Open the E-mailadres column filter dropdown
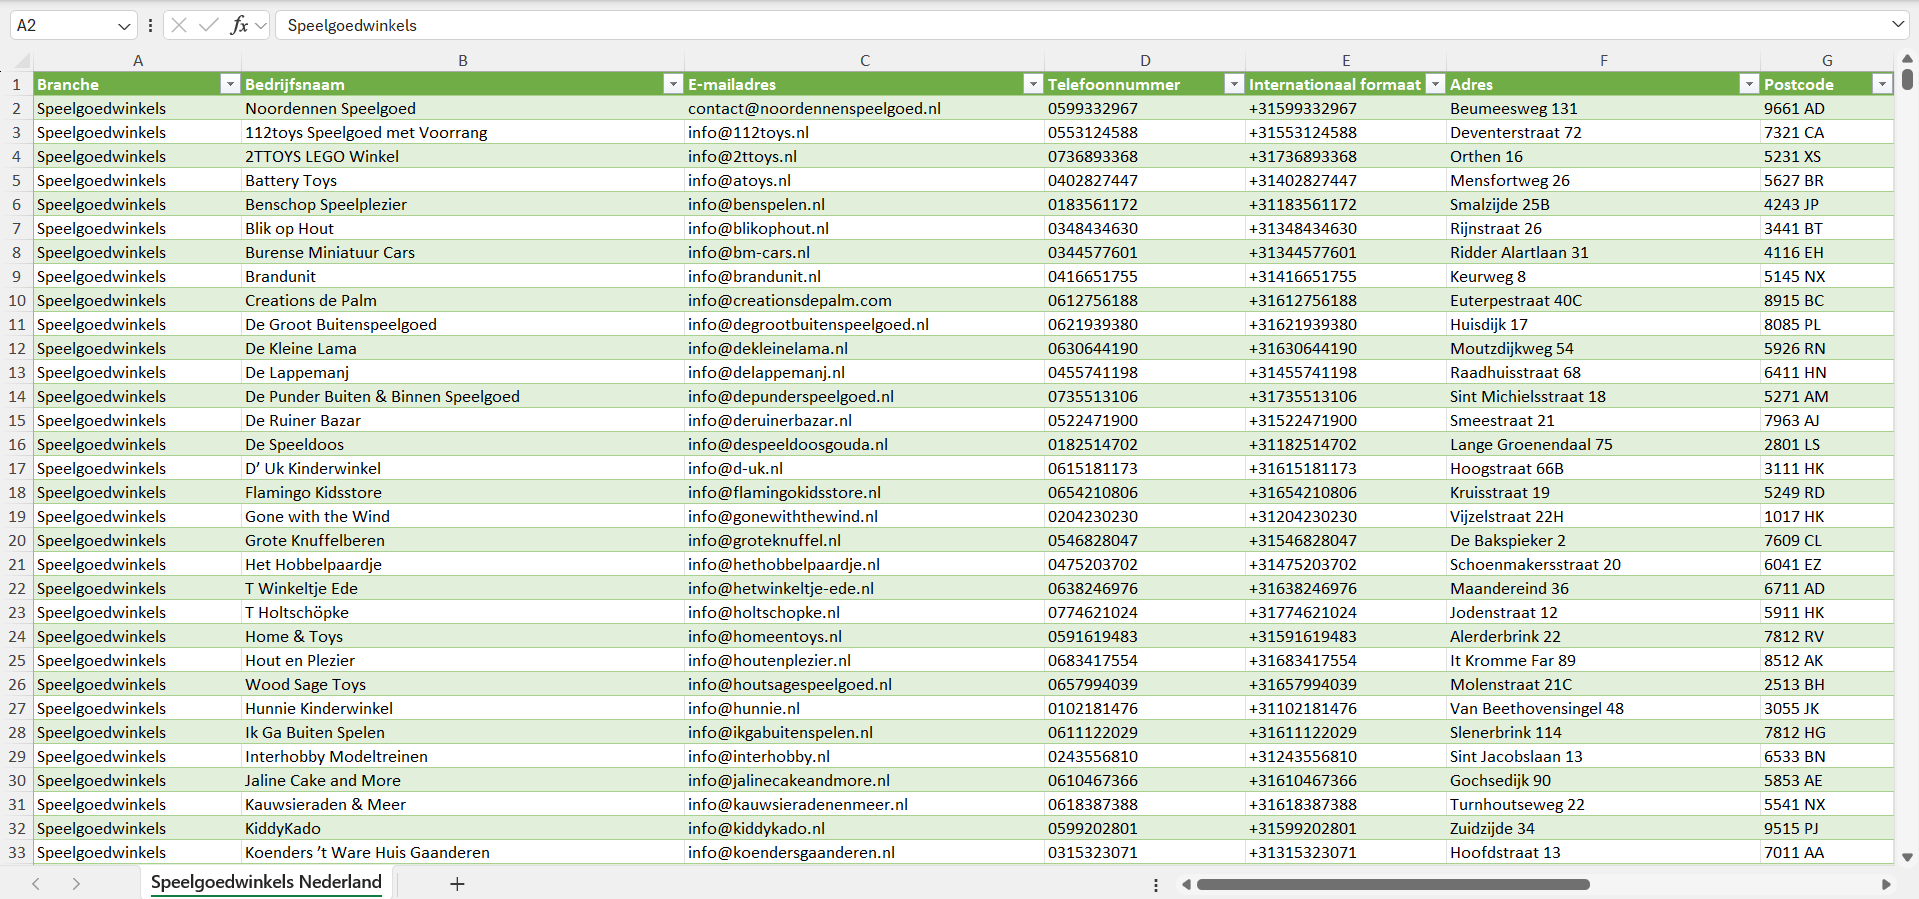The height and width of the screenshot is (899, 1919). 1033,85
